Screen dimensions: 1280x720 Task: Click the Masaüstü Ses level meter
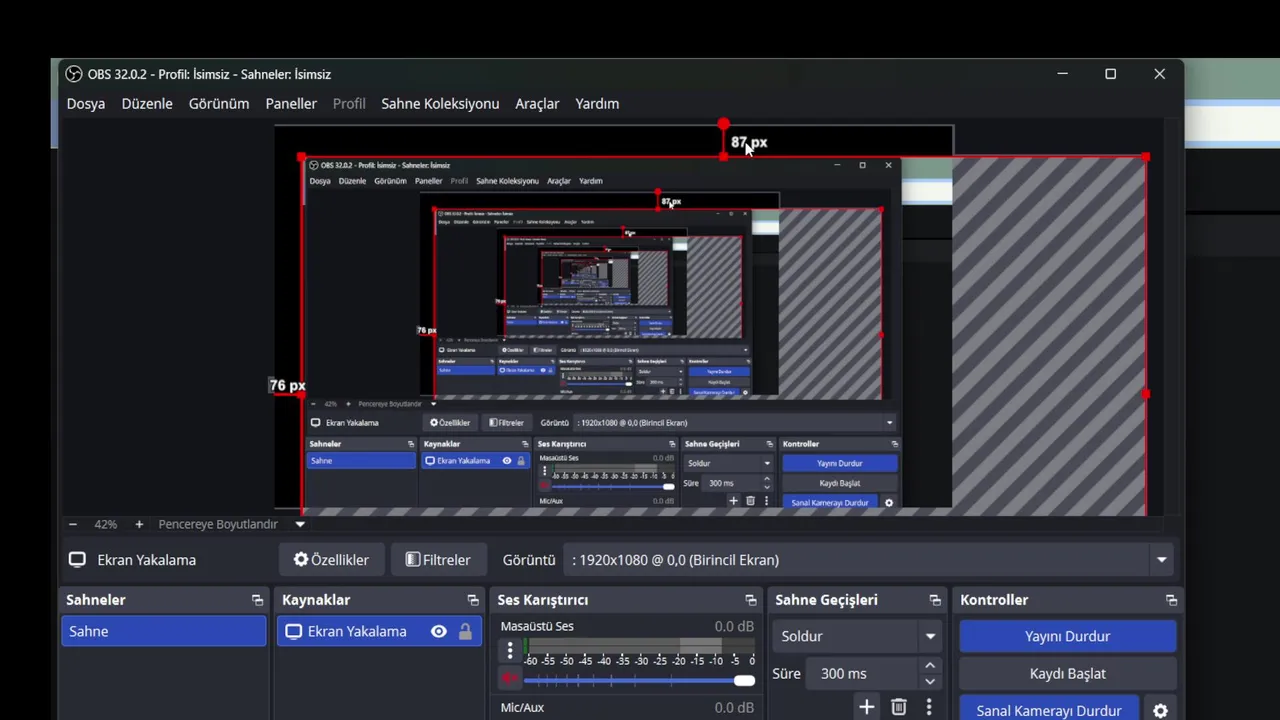639,645
